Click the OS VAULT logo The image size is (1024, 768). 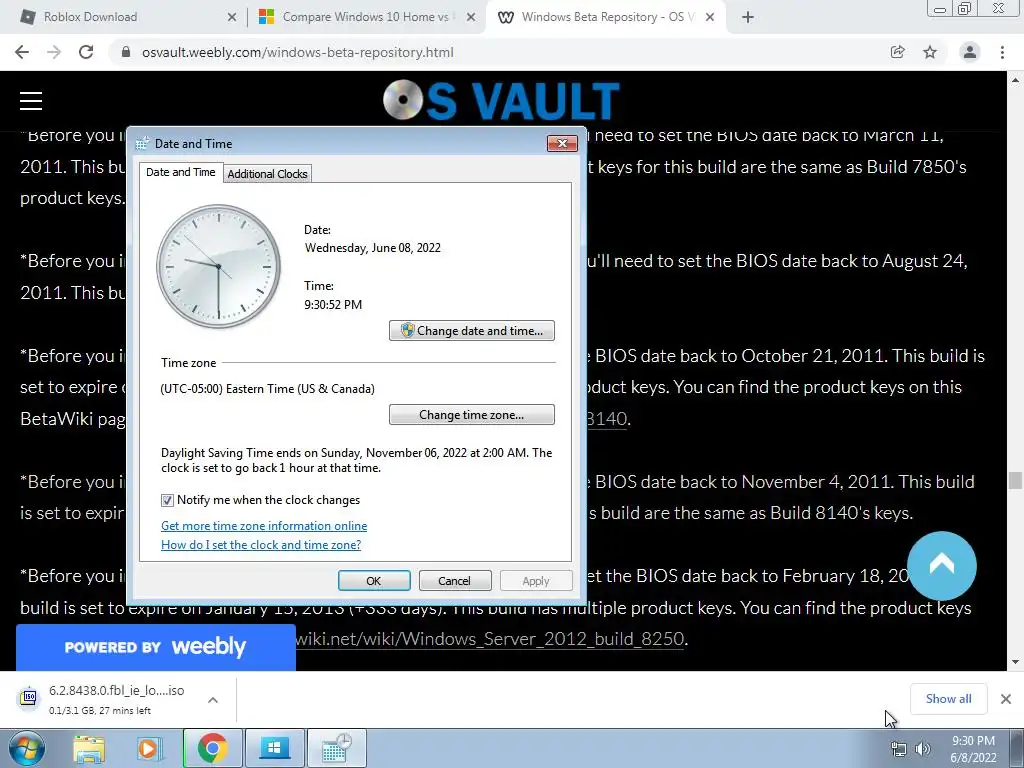(502, 101)
